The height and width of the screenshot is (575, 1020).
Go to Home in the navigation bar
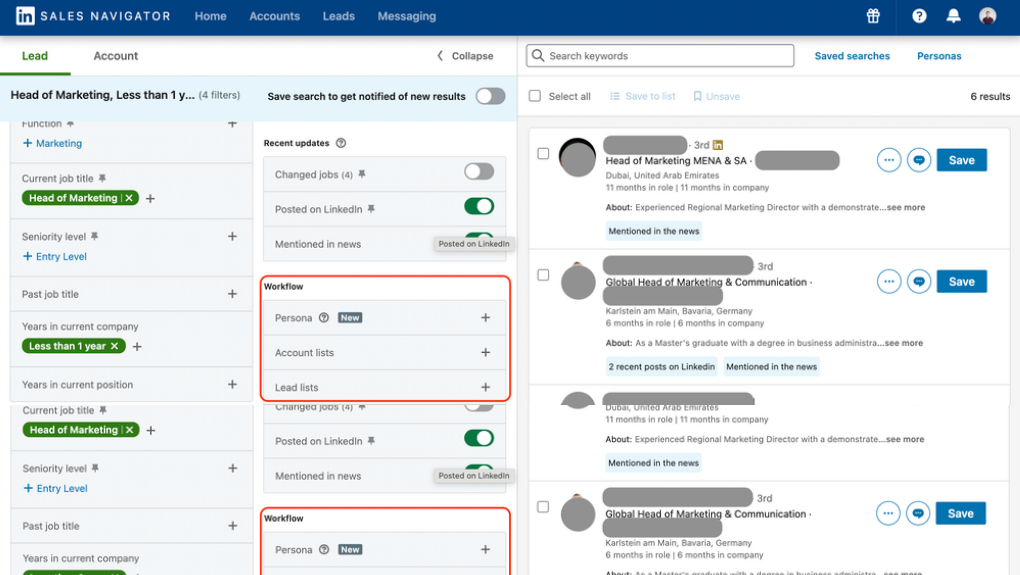click(211, 16)
